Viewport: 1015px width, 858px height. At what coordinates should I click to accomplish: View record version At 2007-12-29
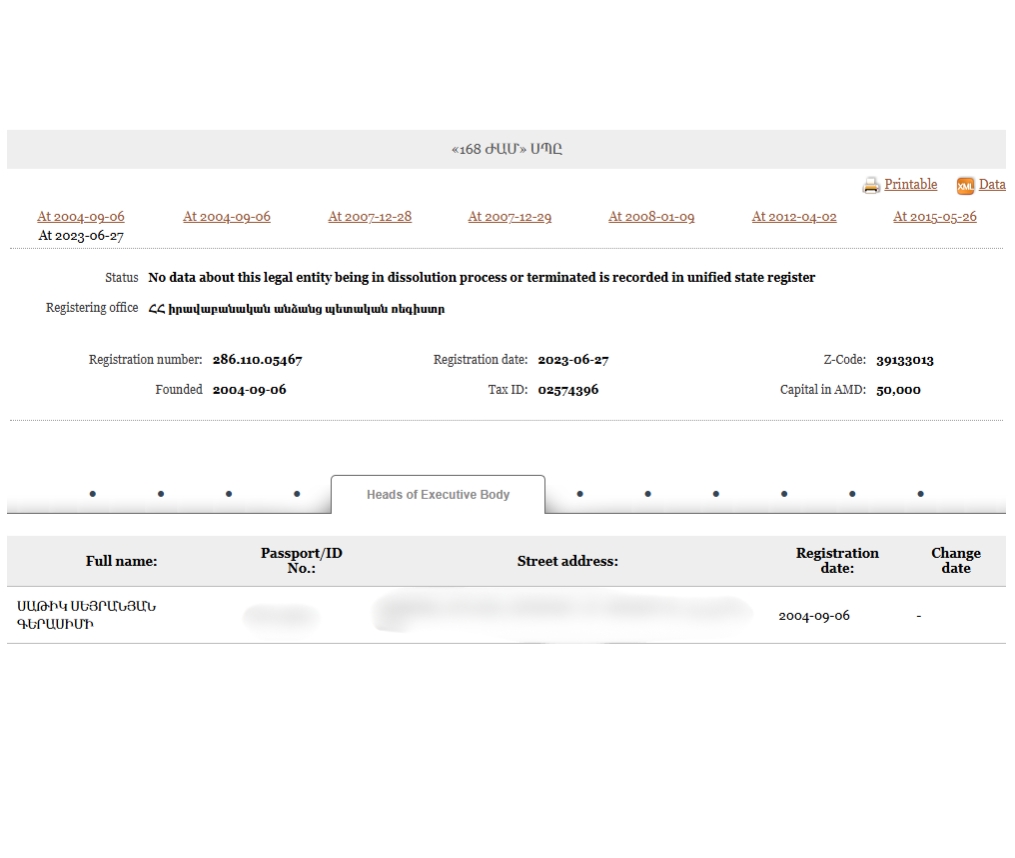click(x=510, y=216)
